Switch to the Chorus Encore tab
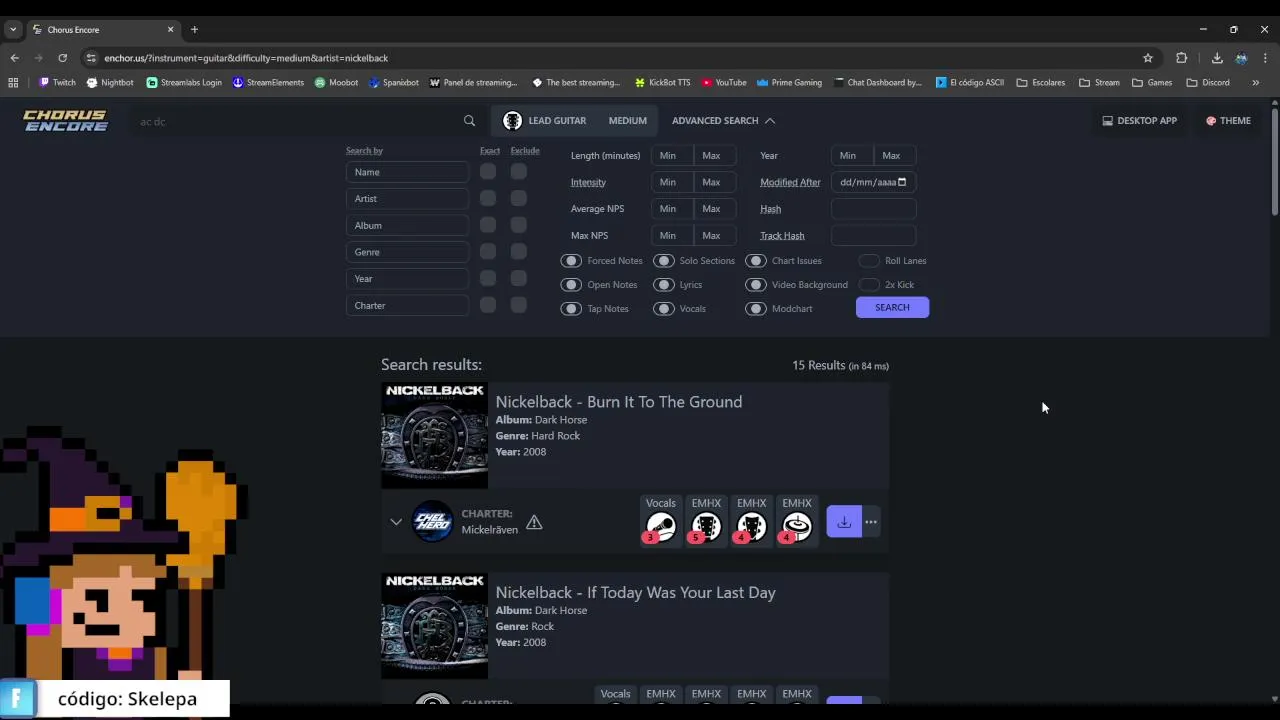1280x720 pixels. 103,29
